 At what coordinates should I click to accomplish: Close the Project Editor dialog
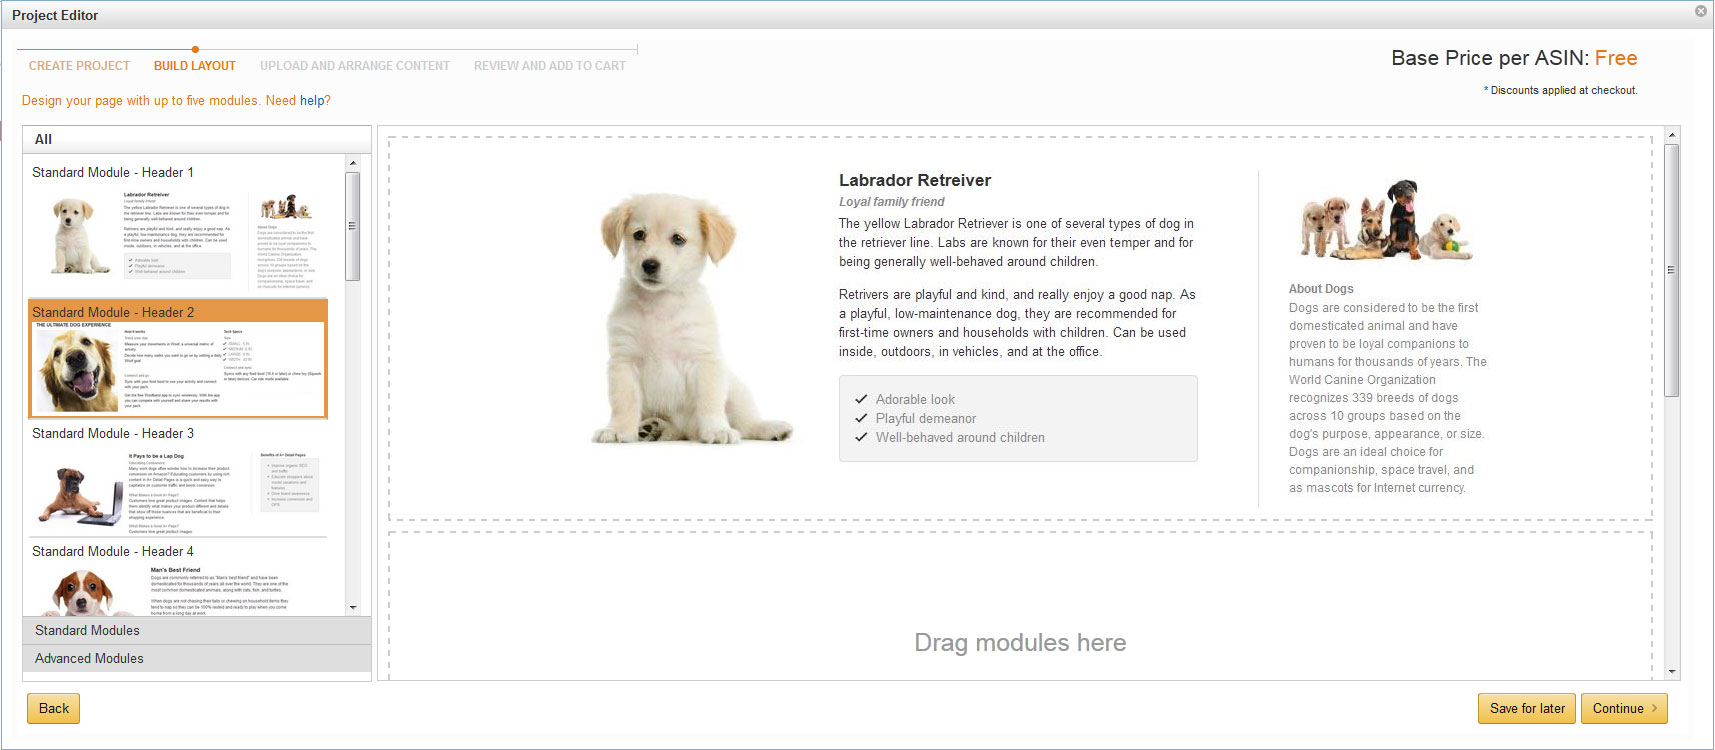coord(1700,11)
